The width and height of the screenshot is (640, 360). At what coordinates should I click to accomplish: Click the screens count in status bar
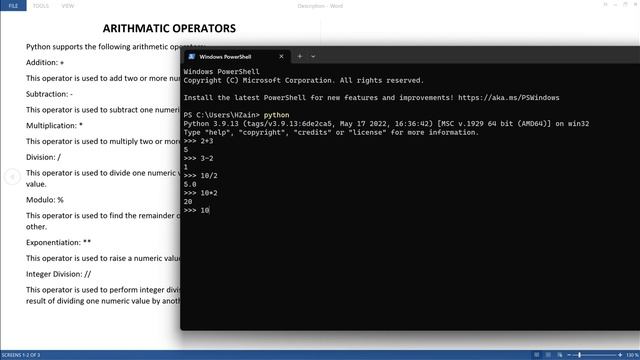(21, 355)
